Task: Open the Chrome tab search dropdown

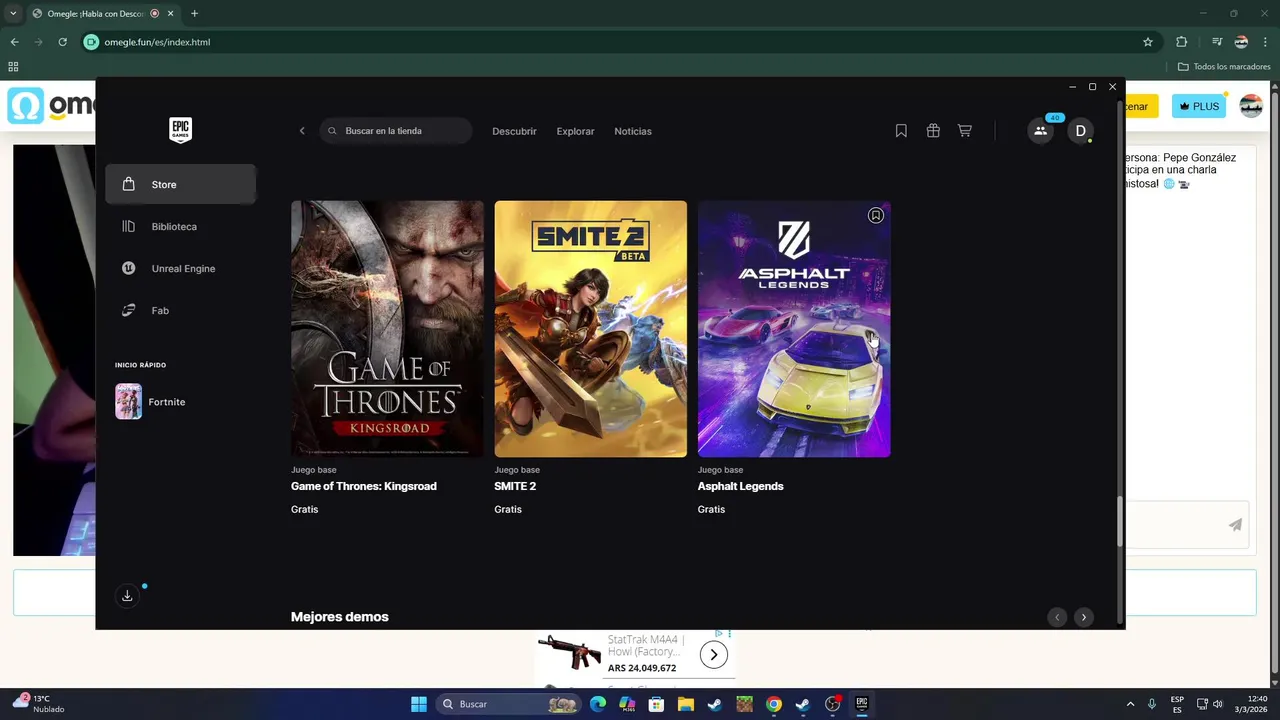Action: [x=13, y=13]
